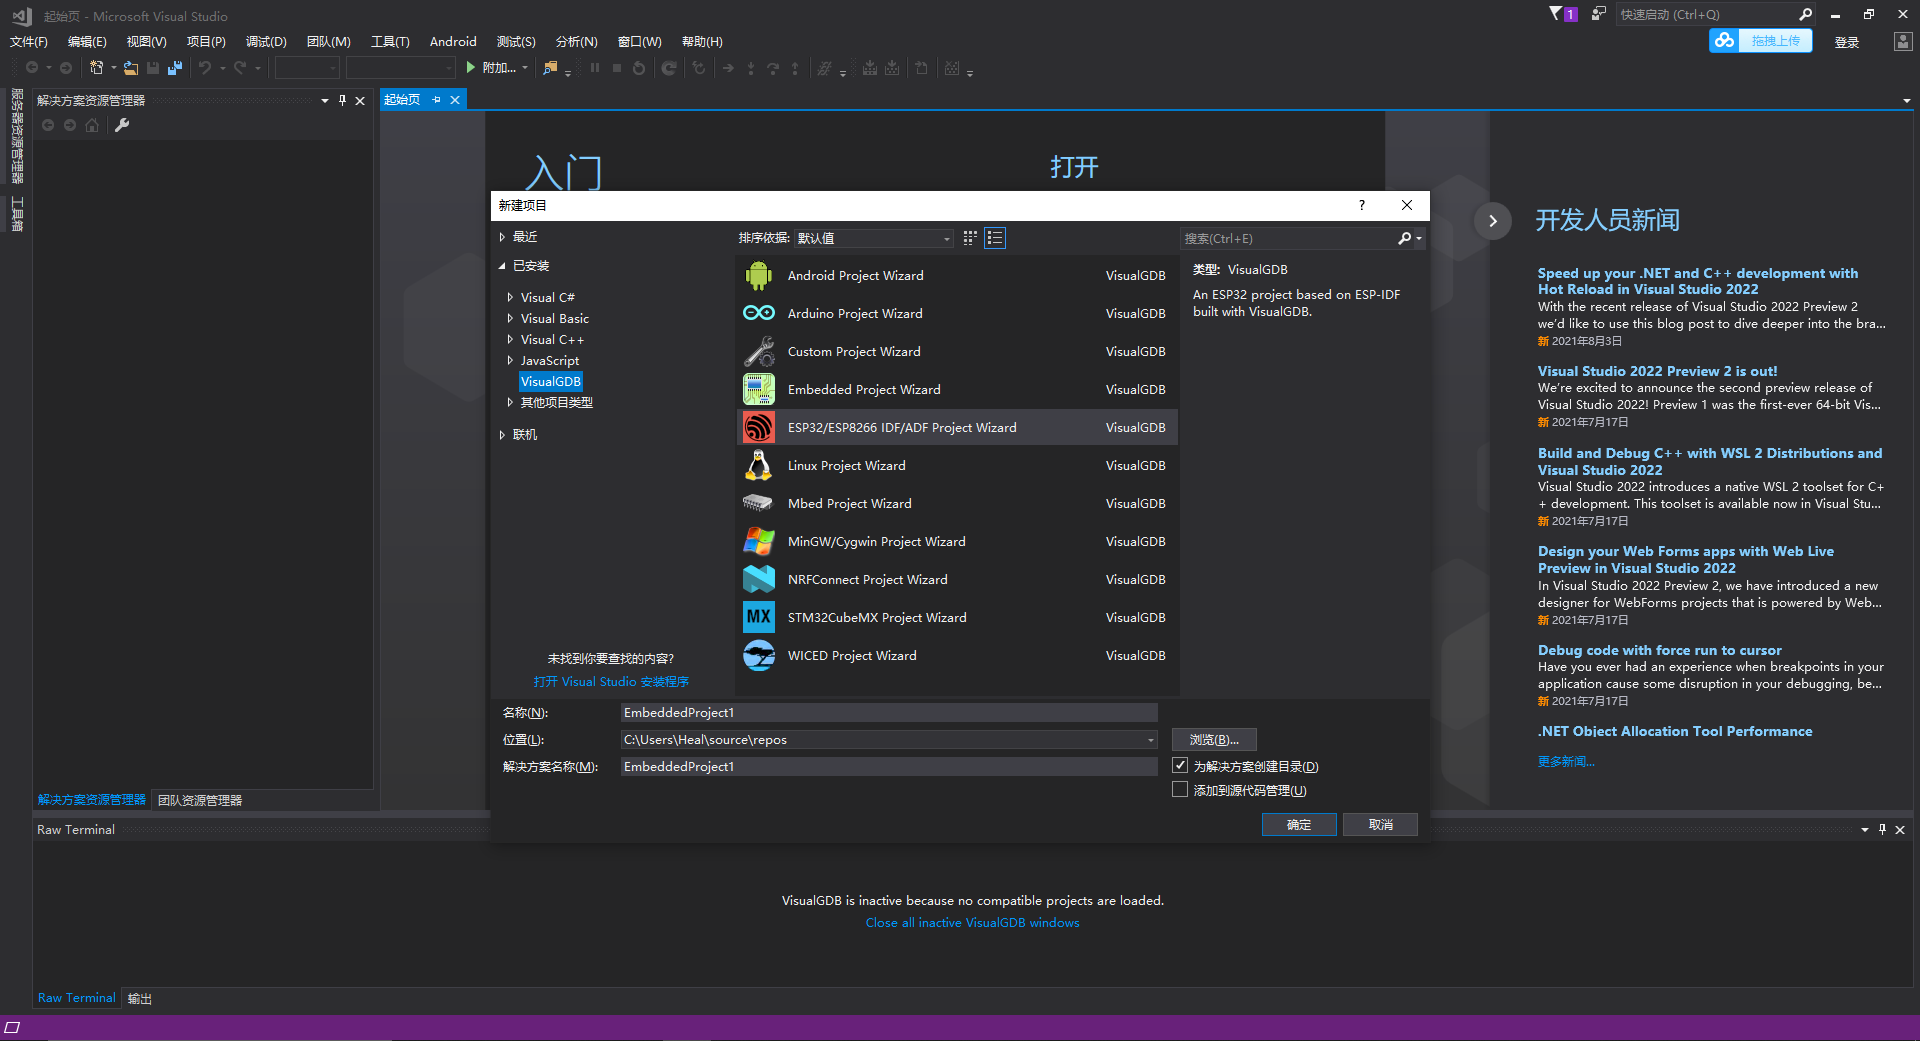Screen dimensions: 1920x1041
Task: Open the 文件(F) menu
Action: click(x=29, y=41)
